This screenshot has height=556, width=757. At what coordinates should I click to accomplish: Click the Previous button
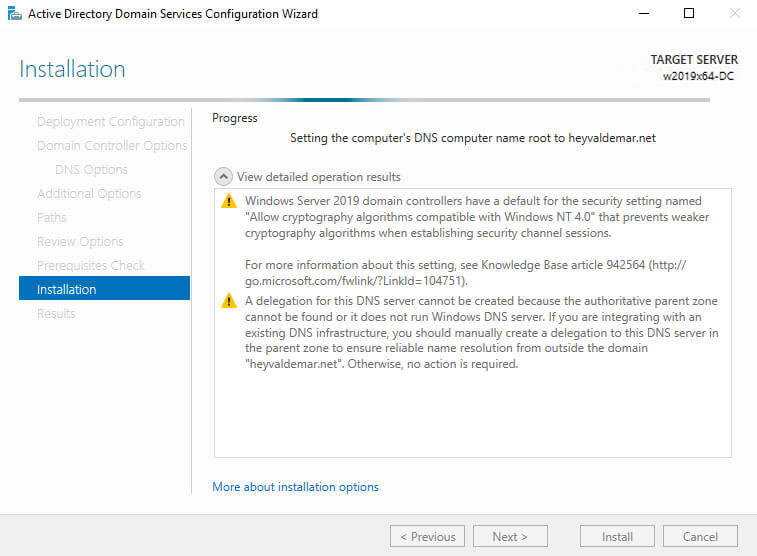(427, 536)
